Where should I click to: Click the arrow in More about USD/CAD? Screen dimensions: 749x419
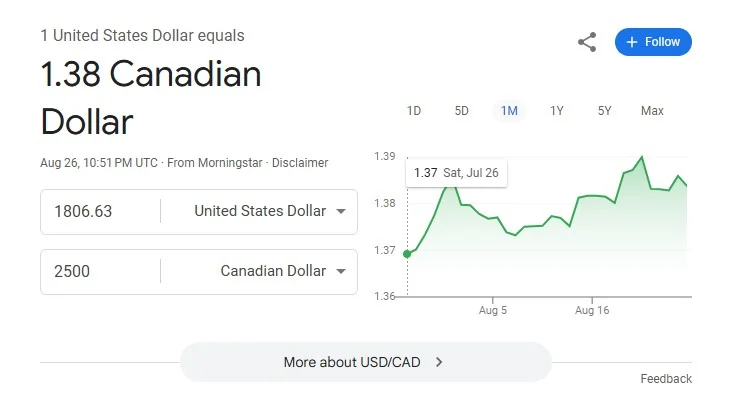439,362
